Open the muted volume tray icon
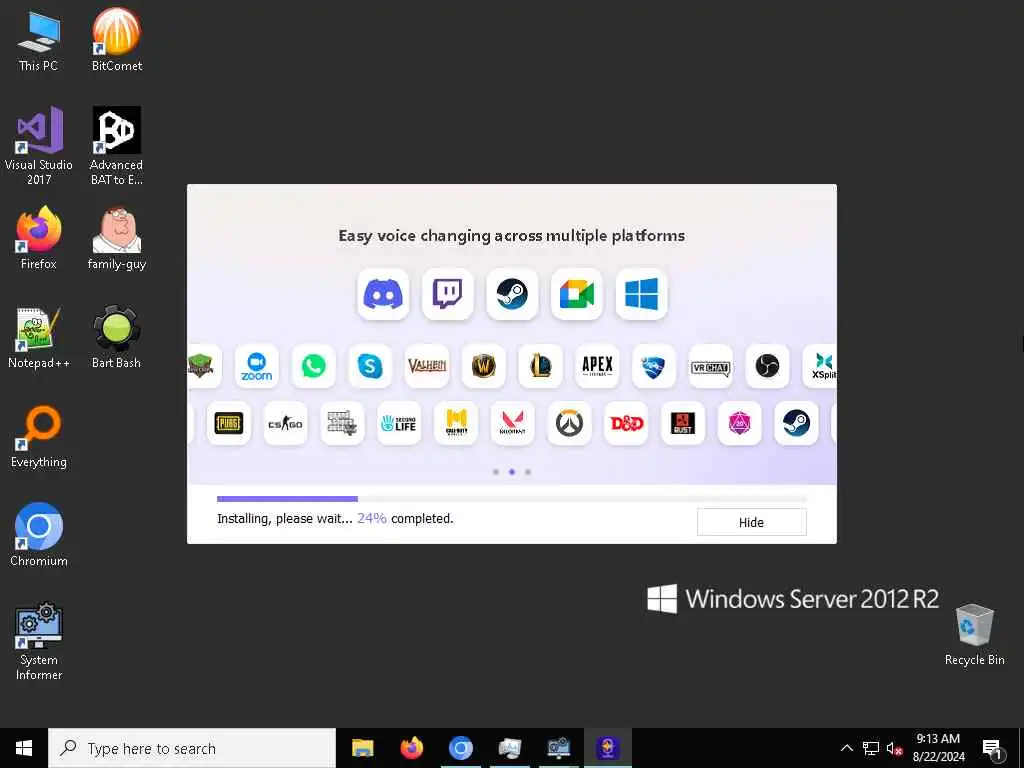Screen dimensions: 1024x768 pos(894,749)
